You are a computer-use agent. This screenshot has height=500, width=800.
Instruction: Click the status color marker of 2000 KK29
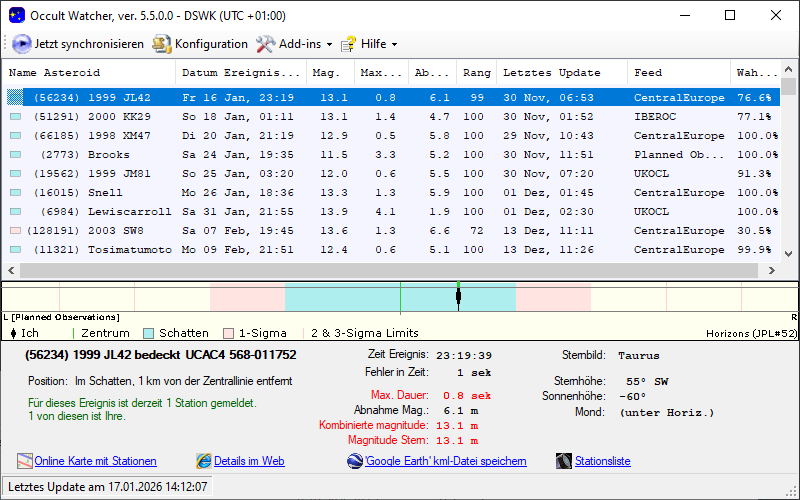coord(16,116)
